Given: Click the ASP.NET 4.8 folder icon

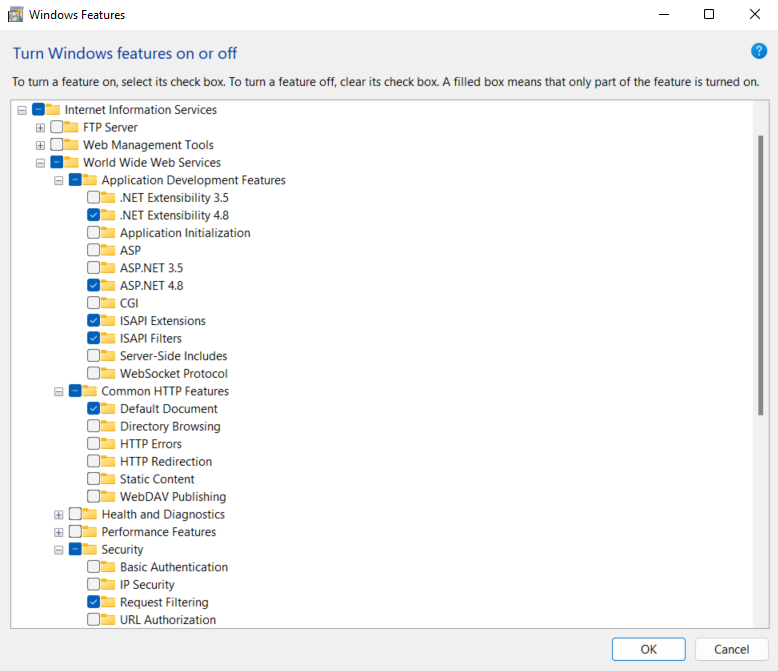Looking at the screenshot, I should pyautogui.click(x=108, y=285).
